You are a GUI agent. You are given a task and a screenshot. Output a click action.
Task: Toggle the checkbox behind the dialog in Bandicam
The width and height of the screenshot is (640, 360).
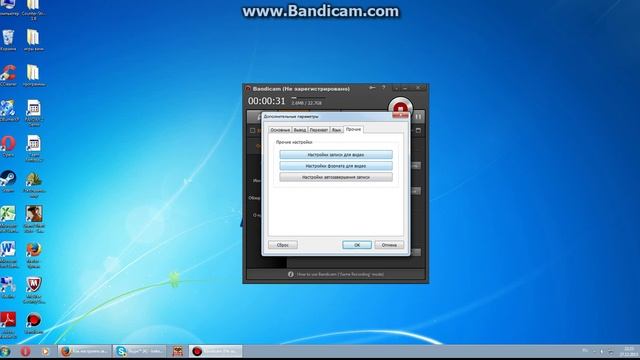tap(252, 131)
